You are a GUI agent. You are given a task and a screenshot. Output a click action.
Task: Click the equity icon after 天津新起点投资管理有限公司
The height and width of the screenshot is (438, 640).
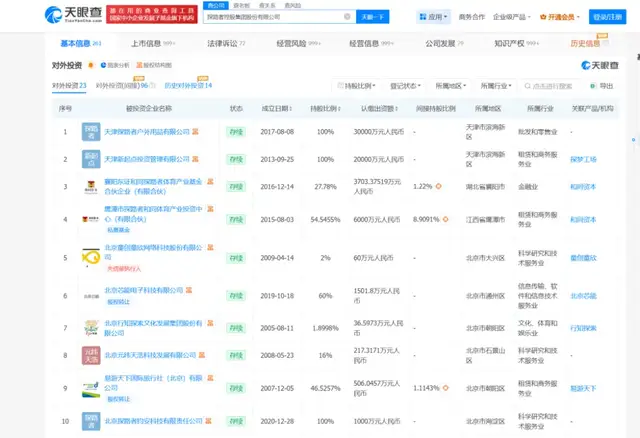click(x=196, y=159)
